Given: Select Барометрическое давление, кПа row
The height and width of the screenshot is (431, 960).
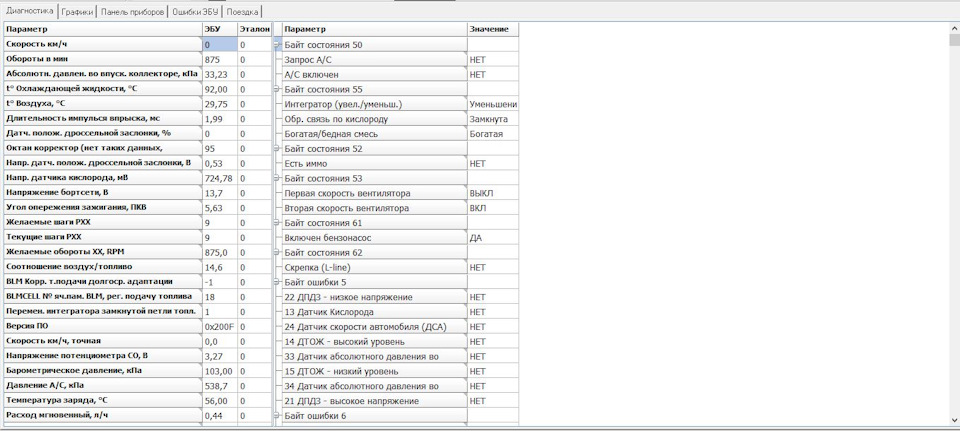Looking at the screenshot, I should pos(103,370).
